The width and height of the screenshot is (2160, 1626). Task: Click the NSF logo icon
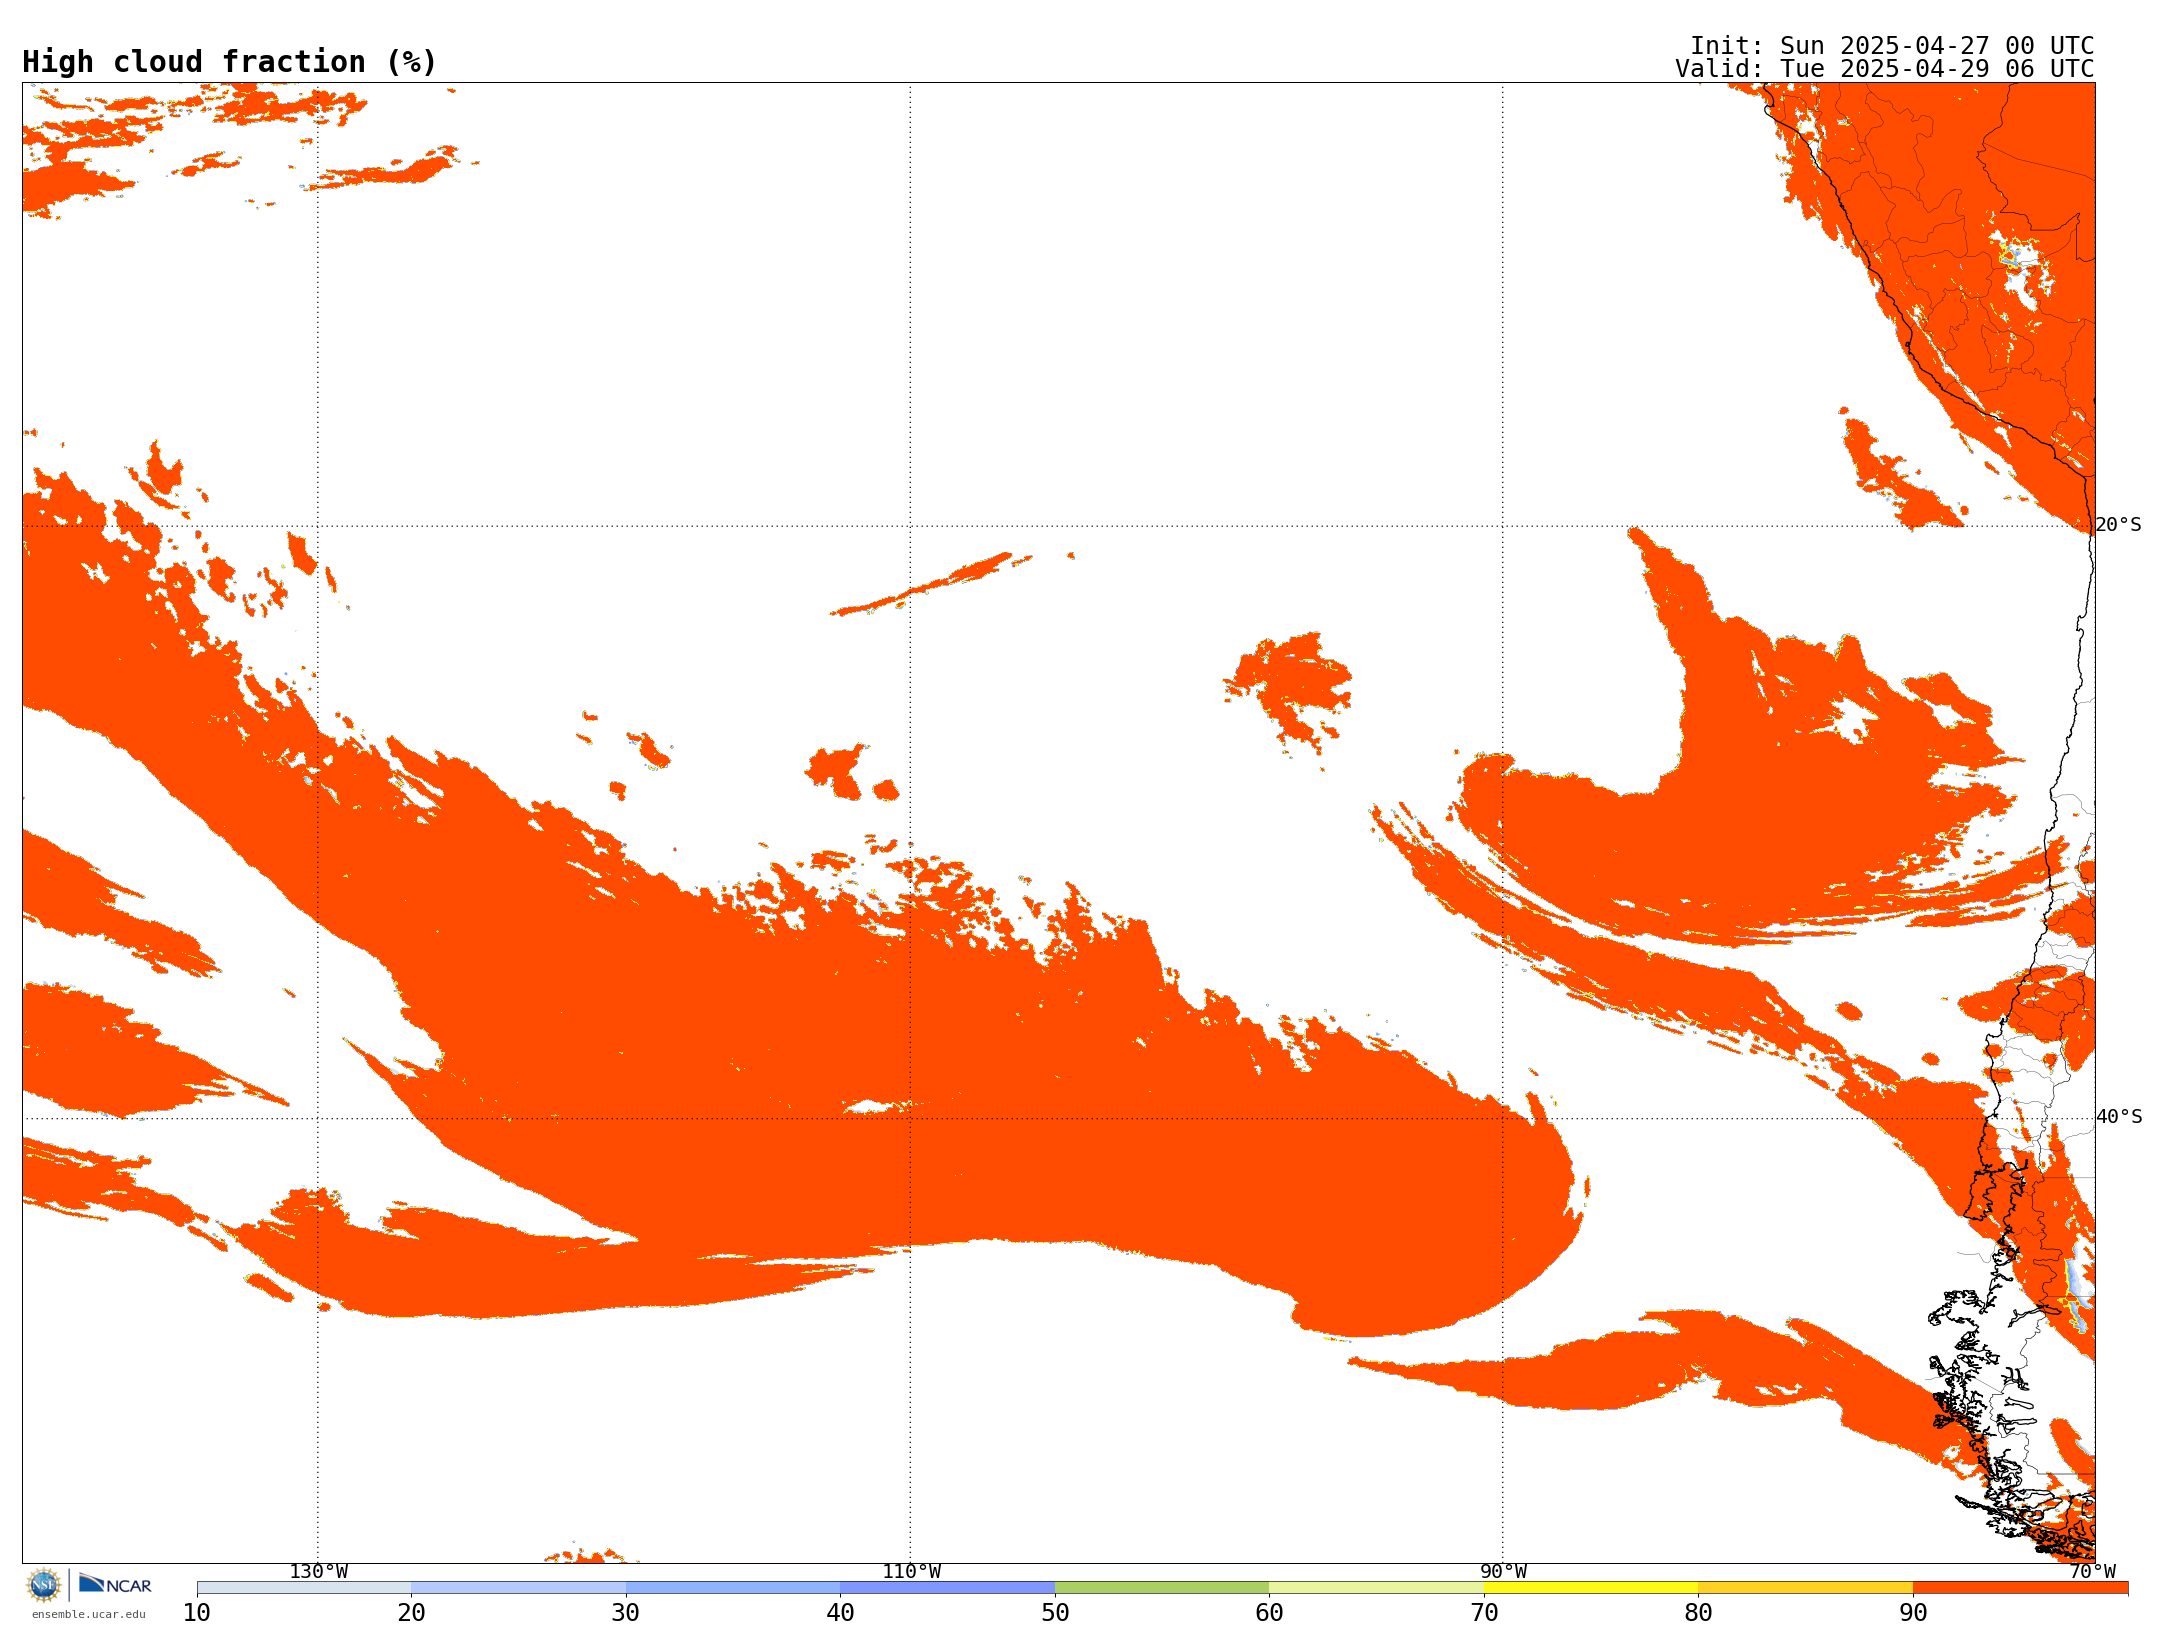click(44, 1585)
